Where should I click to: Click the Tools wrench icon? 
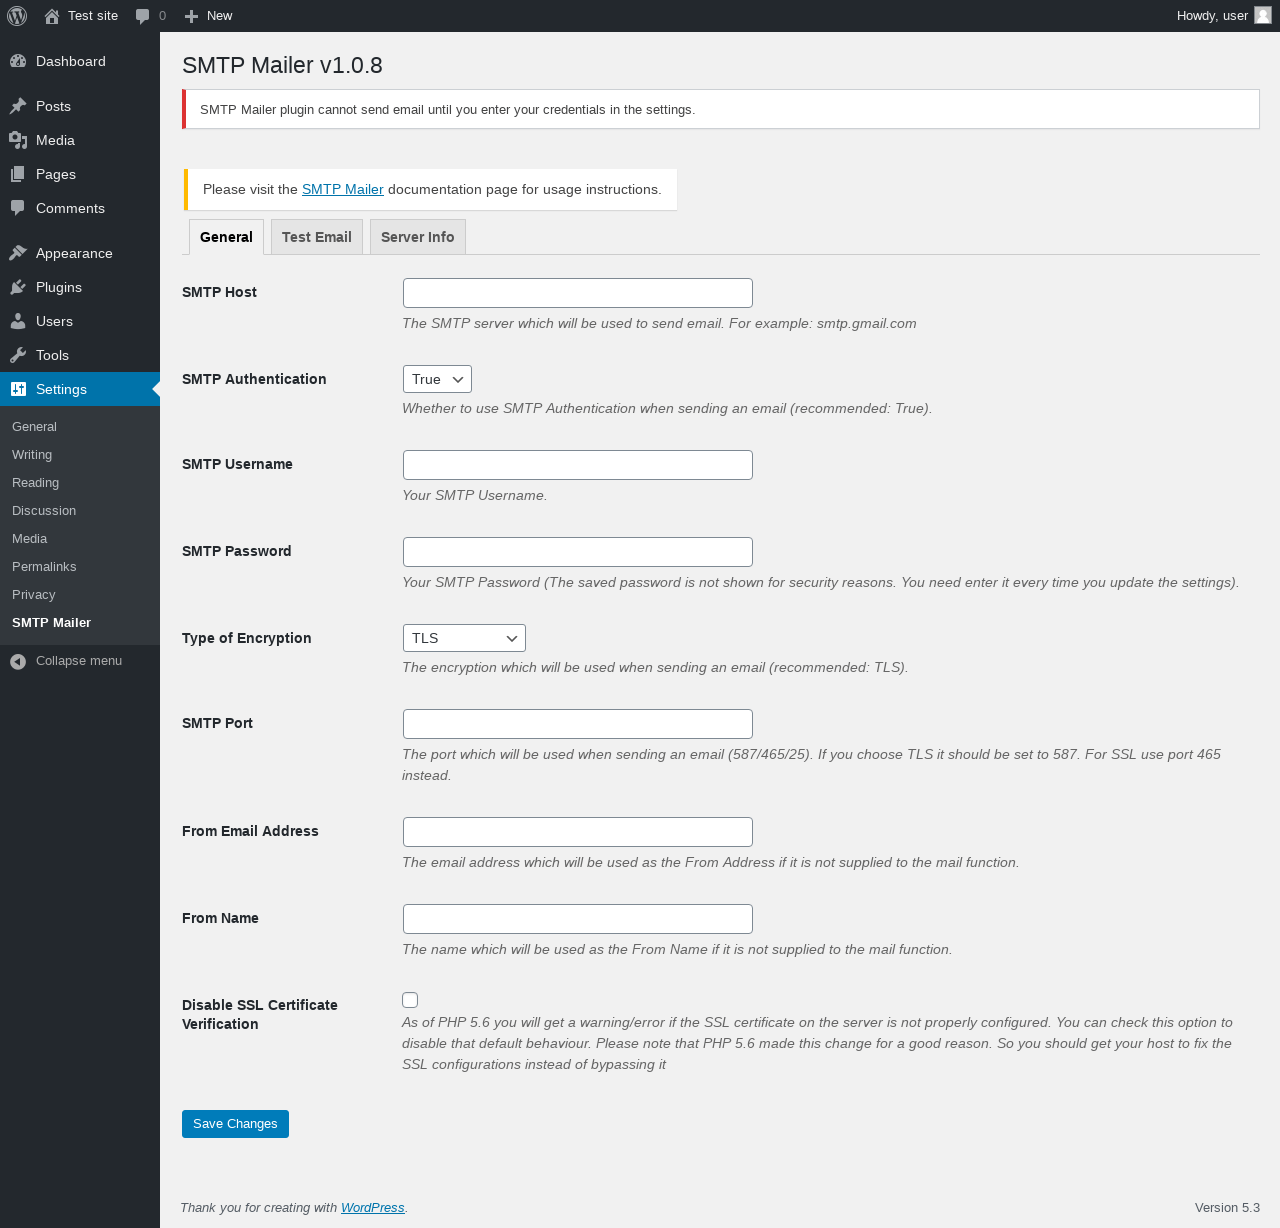[x=18, y=355]
